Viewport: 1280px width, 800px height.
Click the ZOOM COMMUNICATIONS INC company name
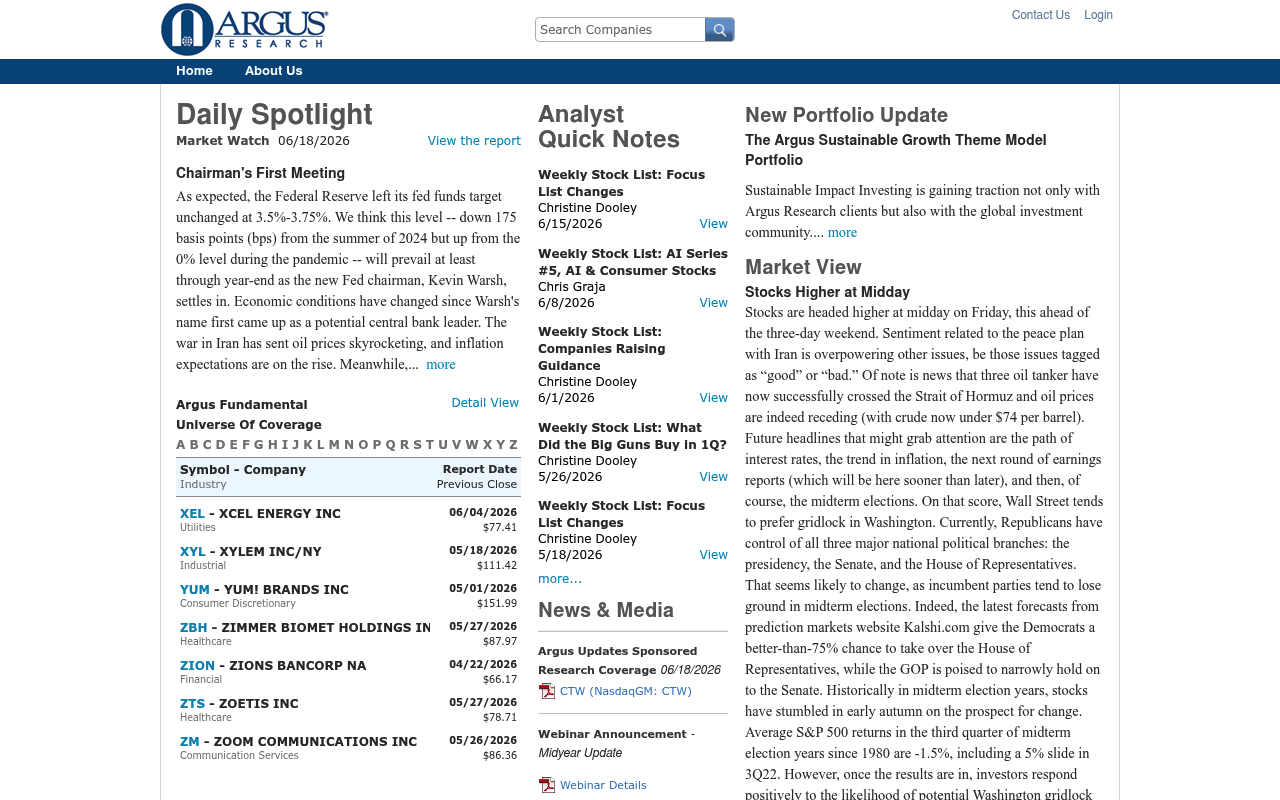point(315,742)
